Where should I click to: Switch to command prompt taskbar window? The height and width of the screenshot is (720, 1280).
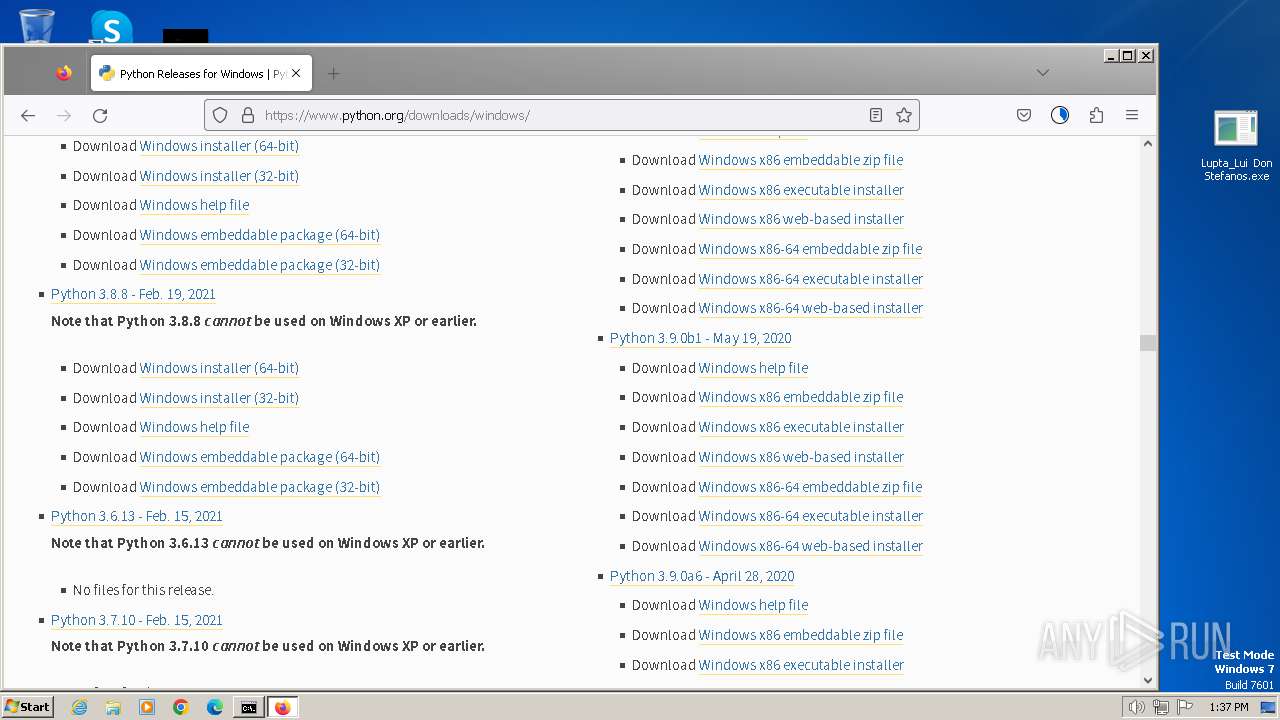[248, 707]
